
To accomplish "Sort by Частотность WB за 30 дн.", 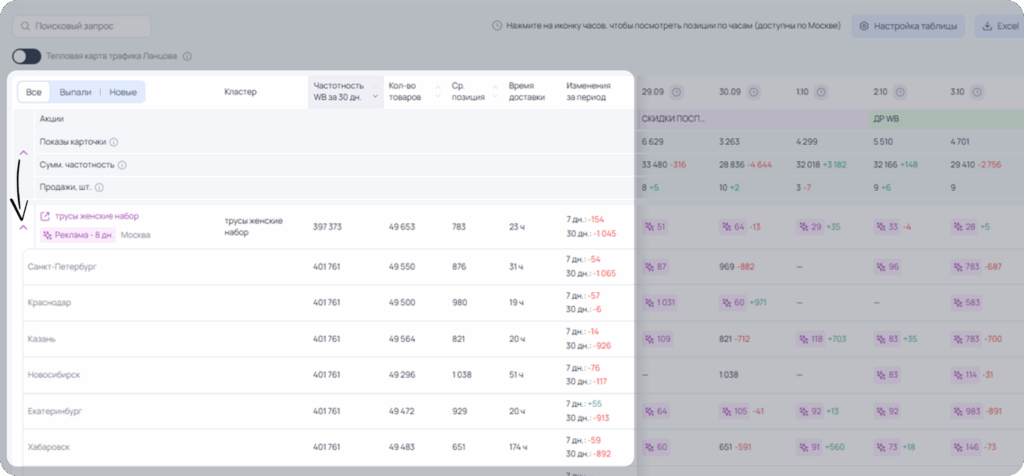I will click(345, 91).
